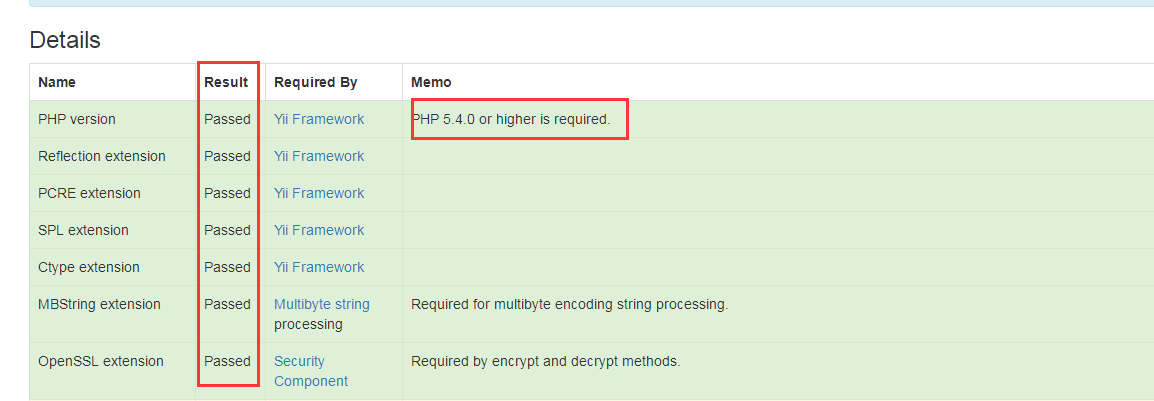Select the PHP version name cell
The image size is (1154, 401).
tap(77, 119)
